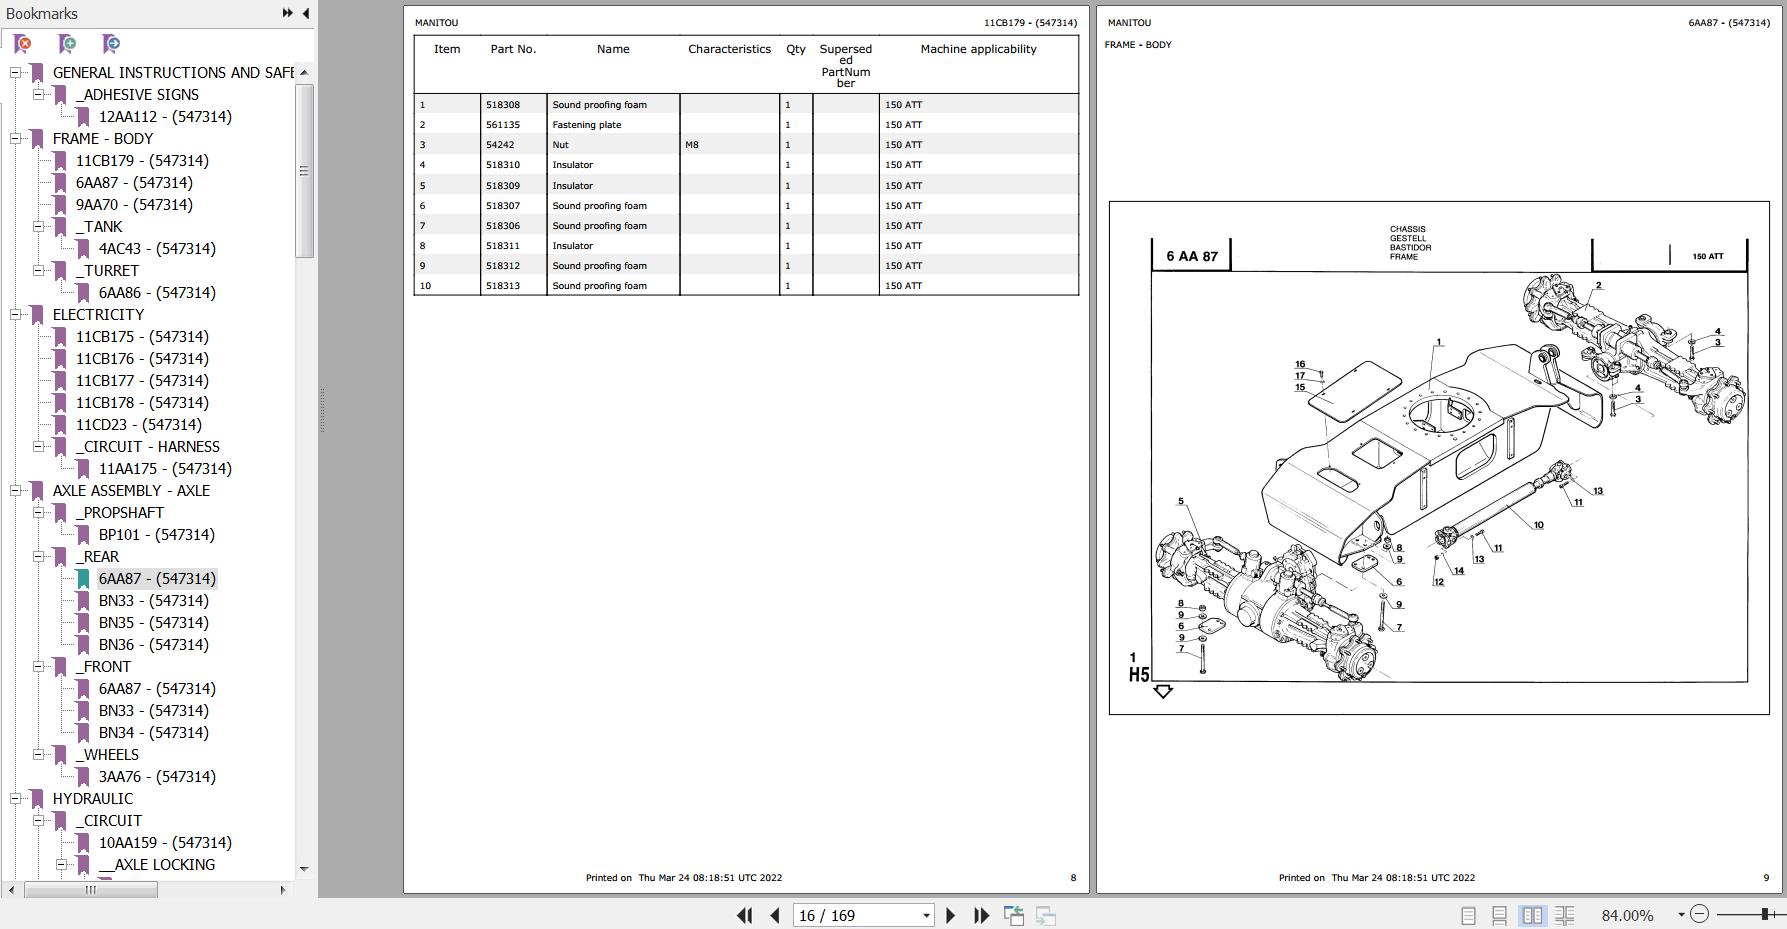Open bookmark BN36 - (547314)
1787x929 pixels.
click(x=154, y=644)
